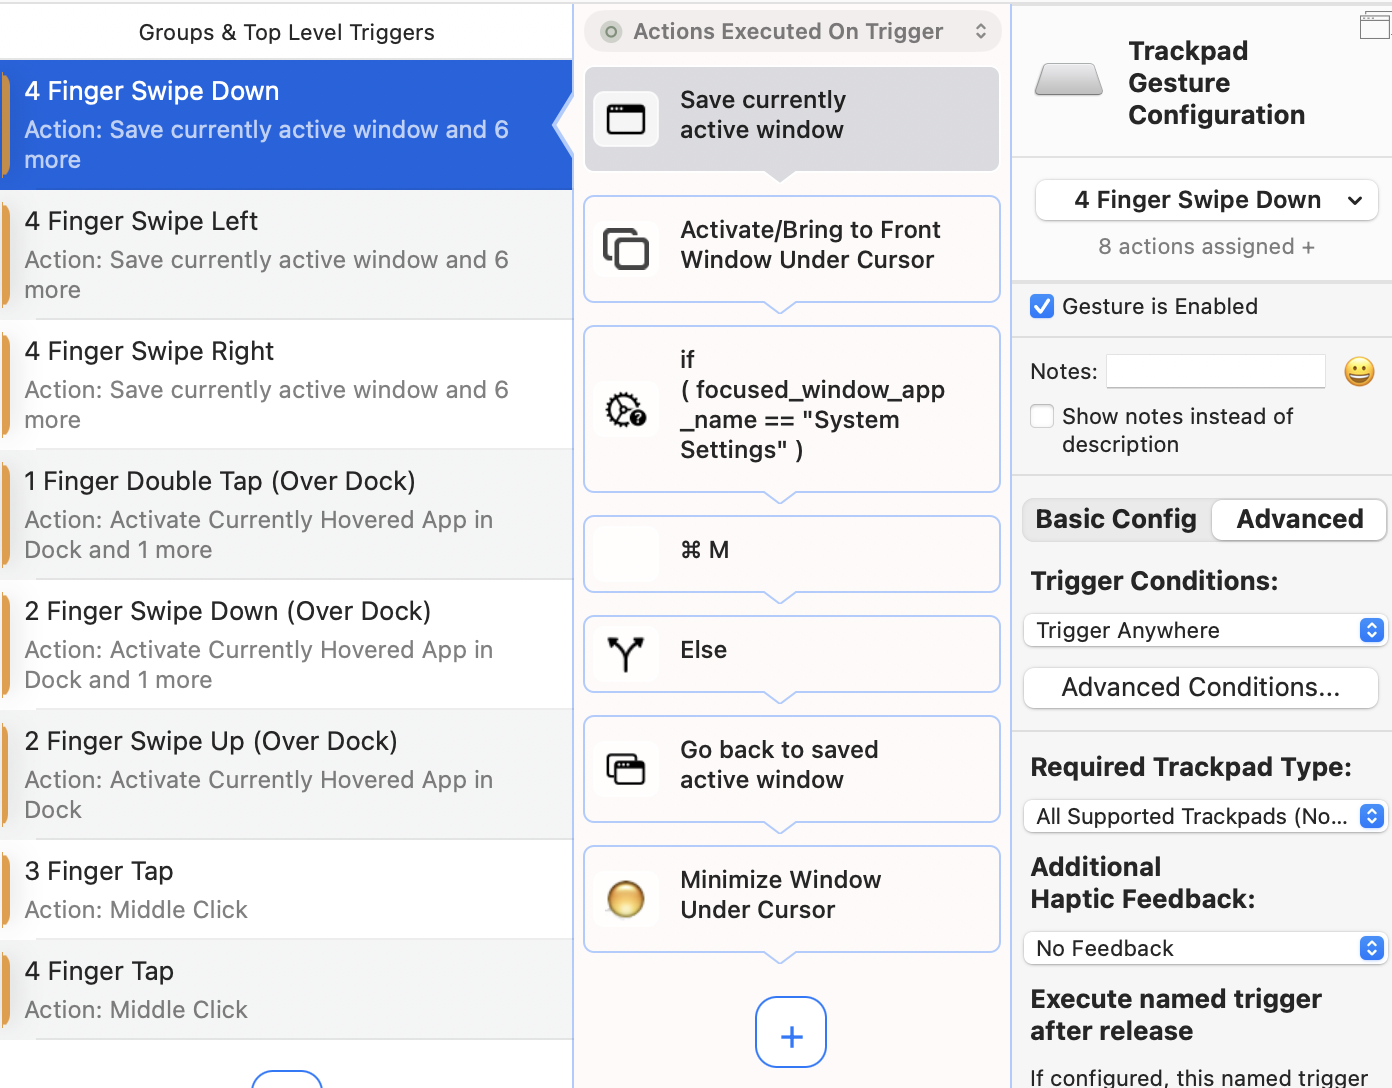The width and height of the screenshot is (1392, 1088).
Task: Click the Trackpad Gesture Configuration title
Action: [x=1217, y=83]
